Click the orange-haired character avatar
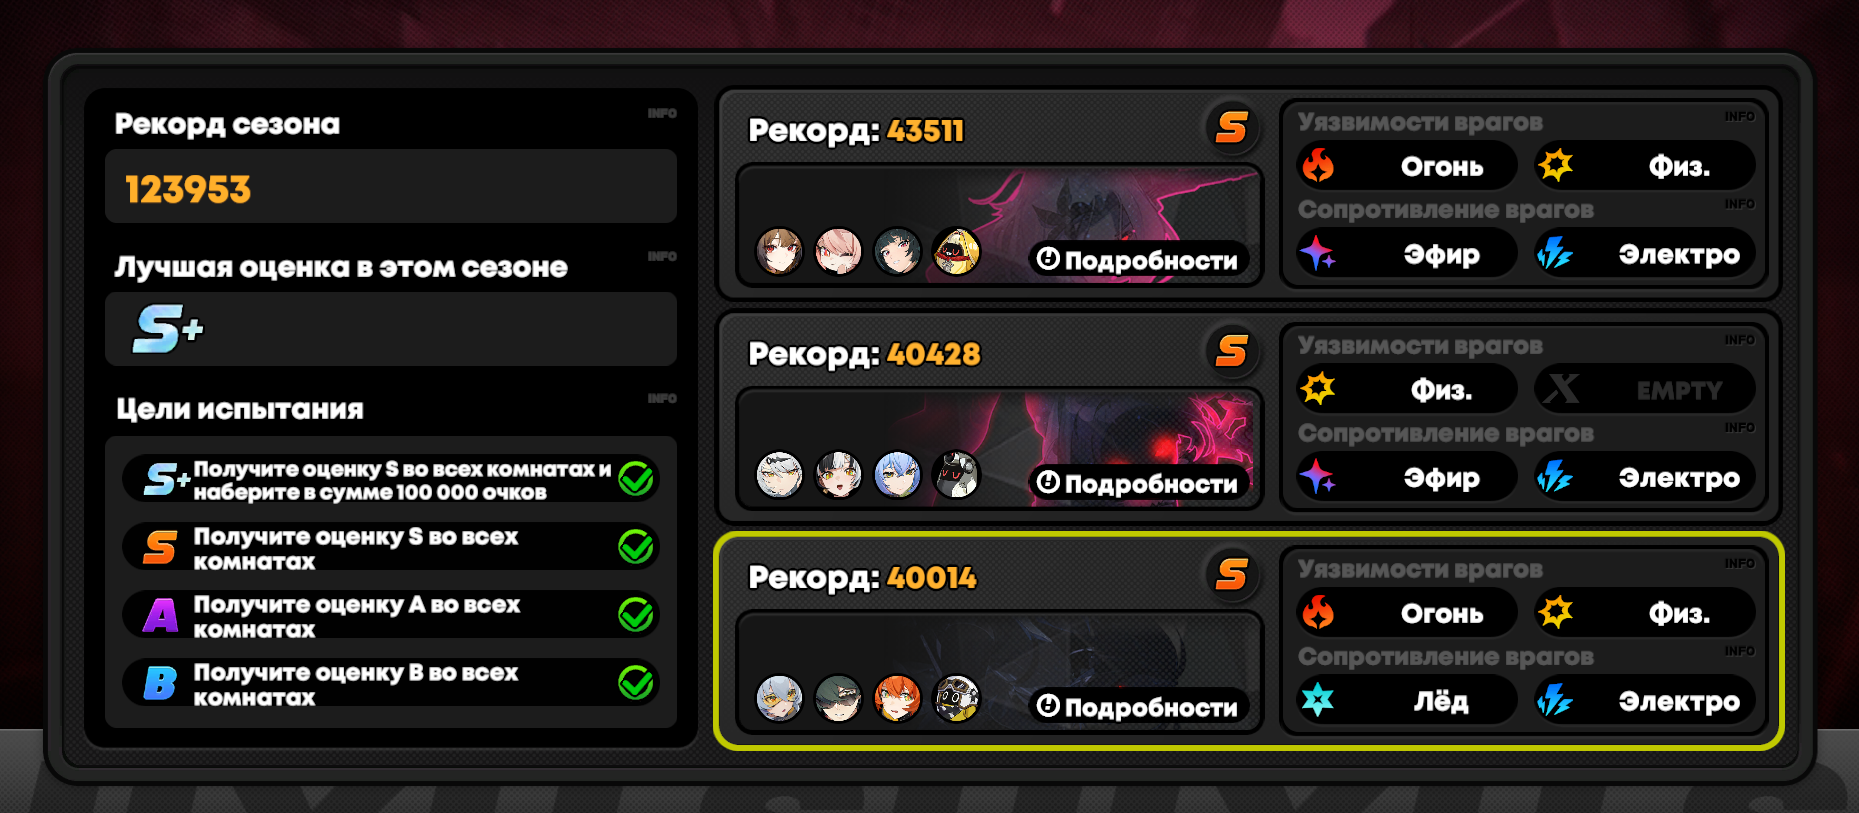This screenshot has width=1859, height=813. pyautogui.click(x=897, y=698)
